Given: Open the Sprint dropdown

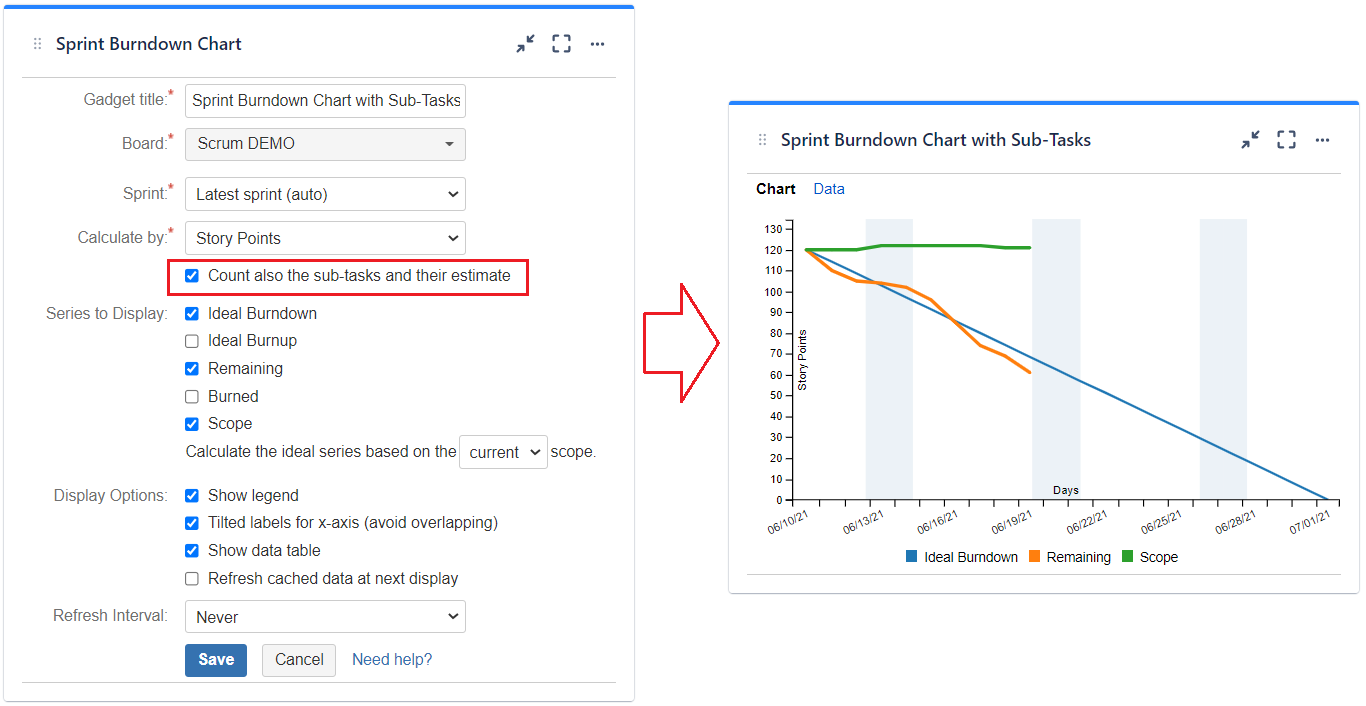Looking at the screenshot, I should tap(325, 193).
